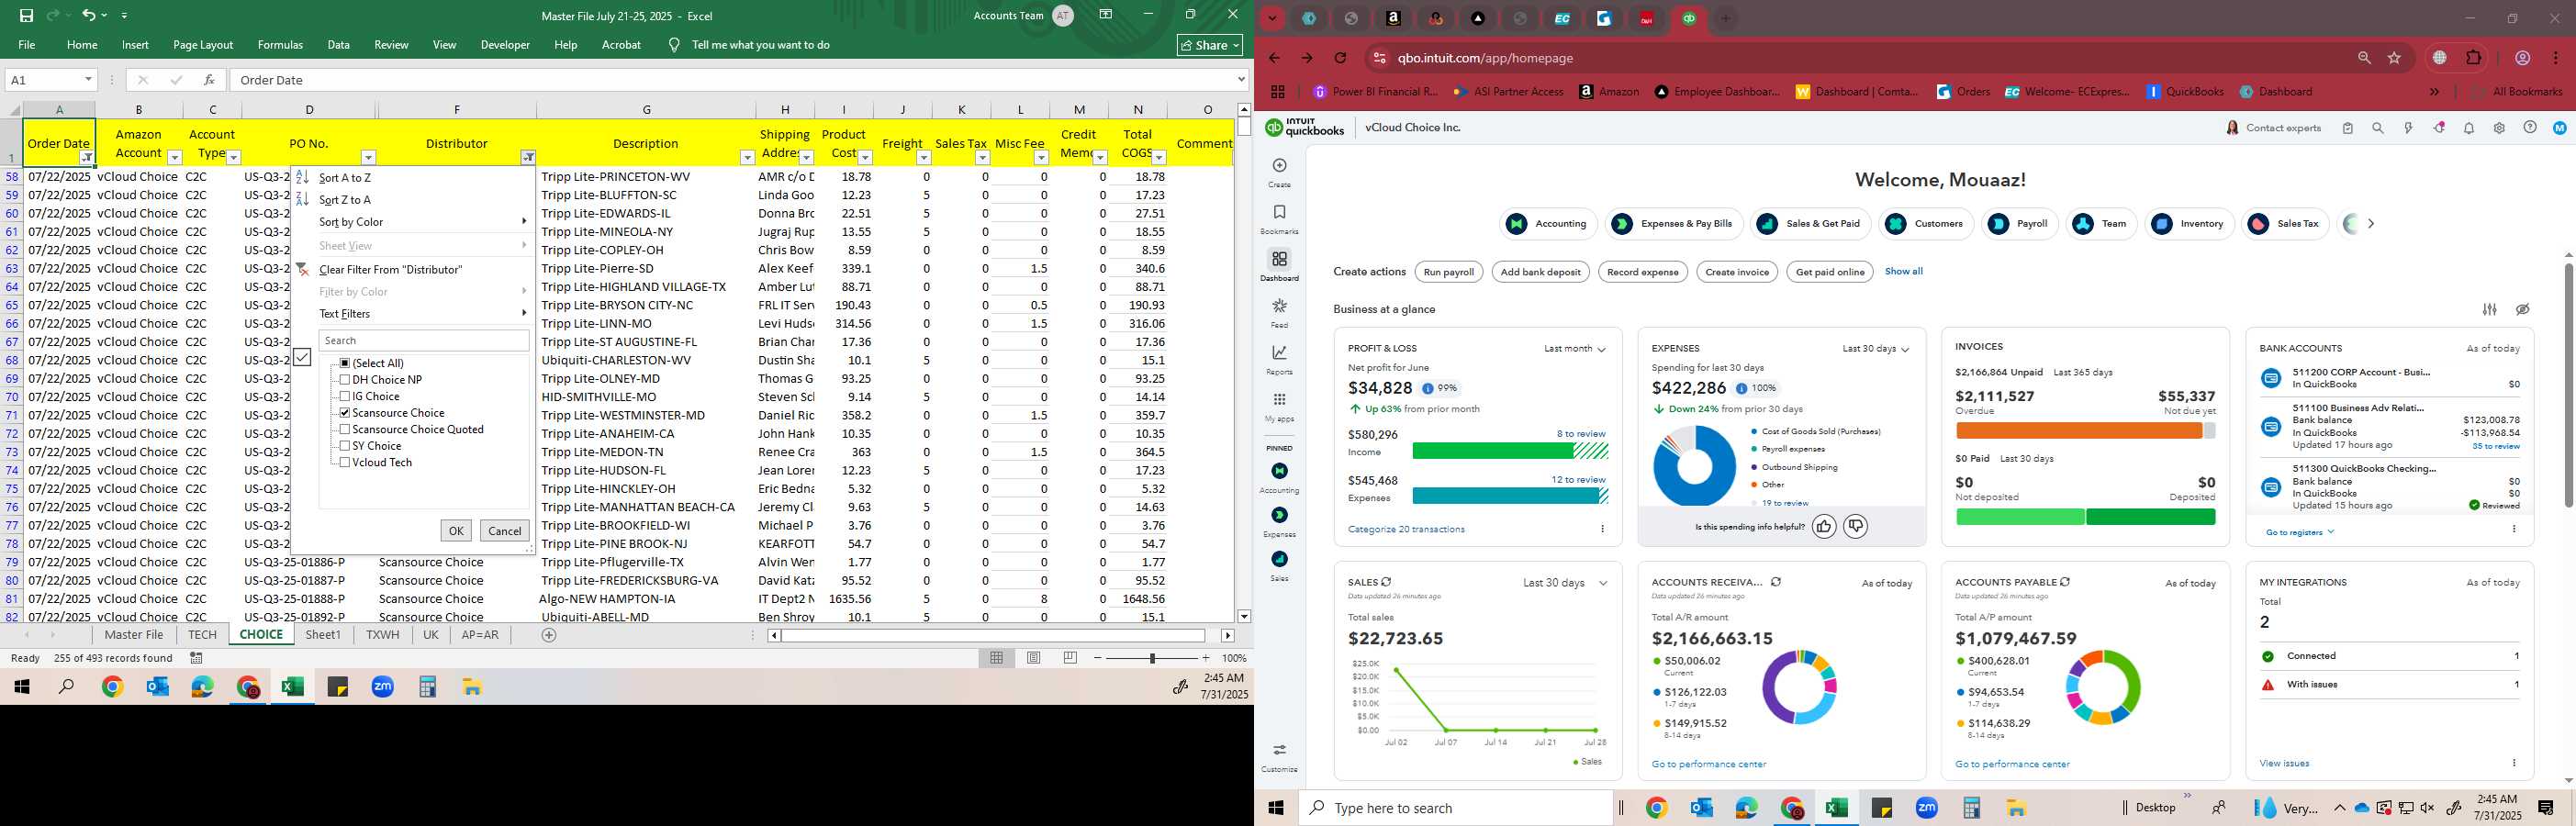Open the Description column filter dropdown

[x=747, y=158]
